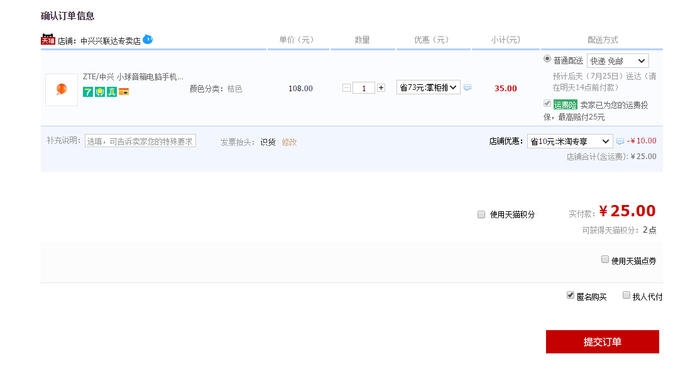Click the 补充说明 note input field
Image resolution: width=700 pixels, height=371 pixels.
tap(140, 141)
